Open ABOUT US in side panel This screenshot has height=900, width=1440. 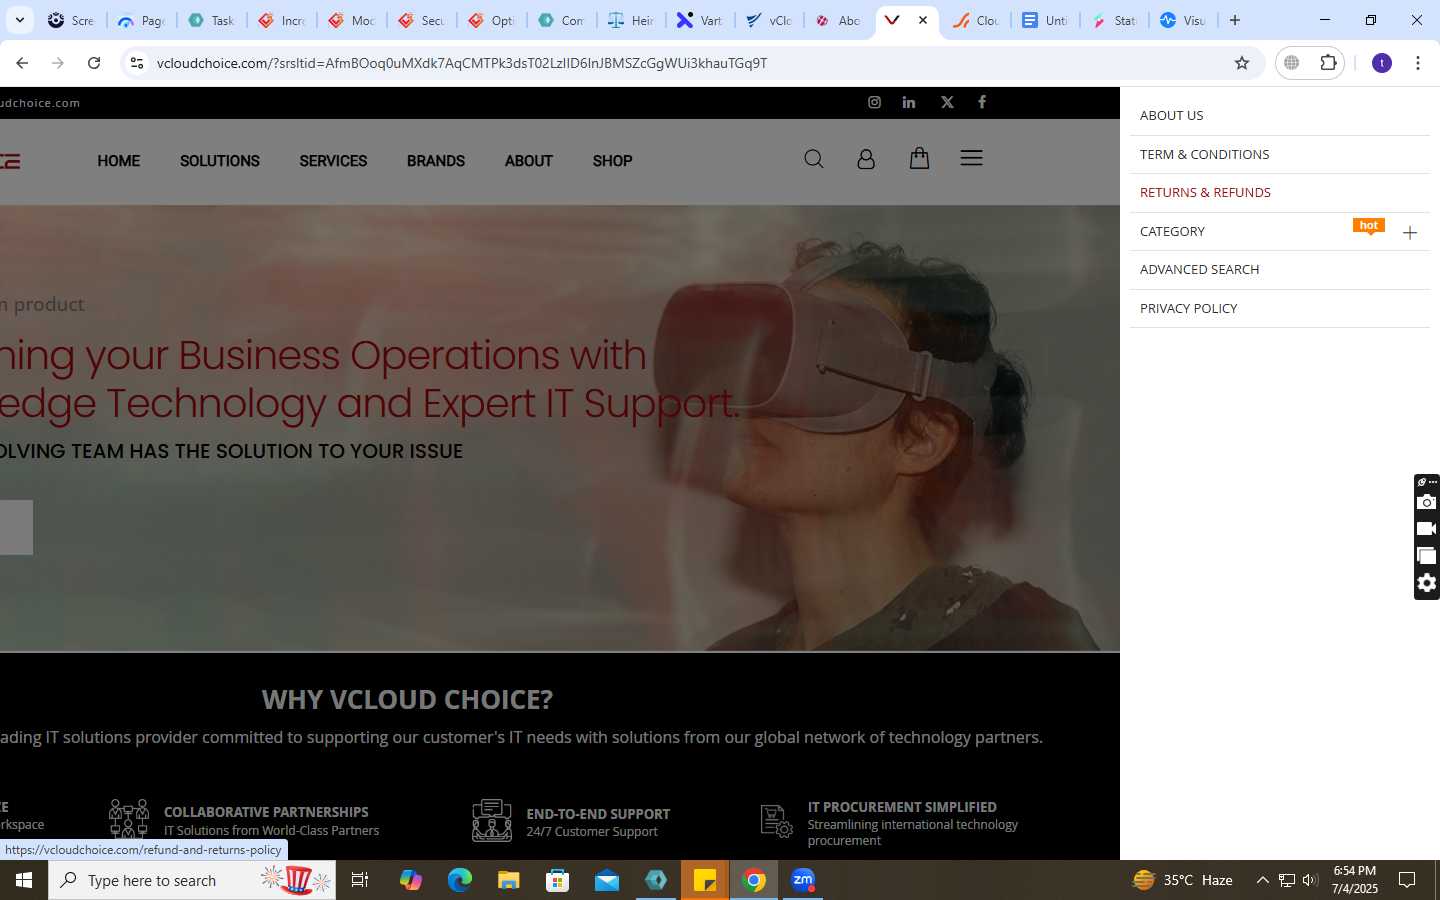point(1171,116)
